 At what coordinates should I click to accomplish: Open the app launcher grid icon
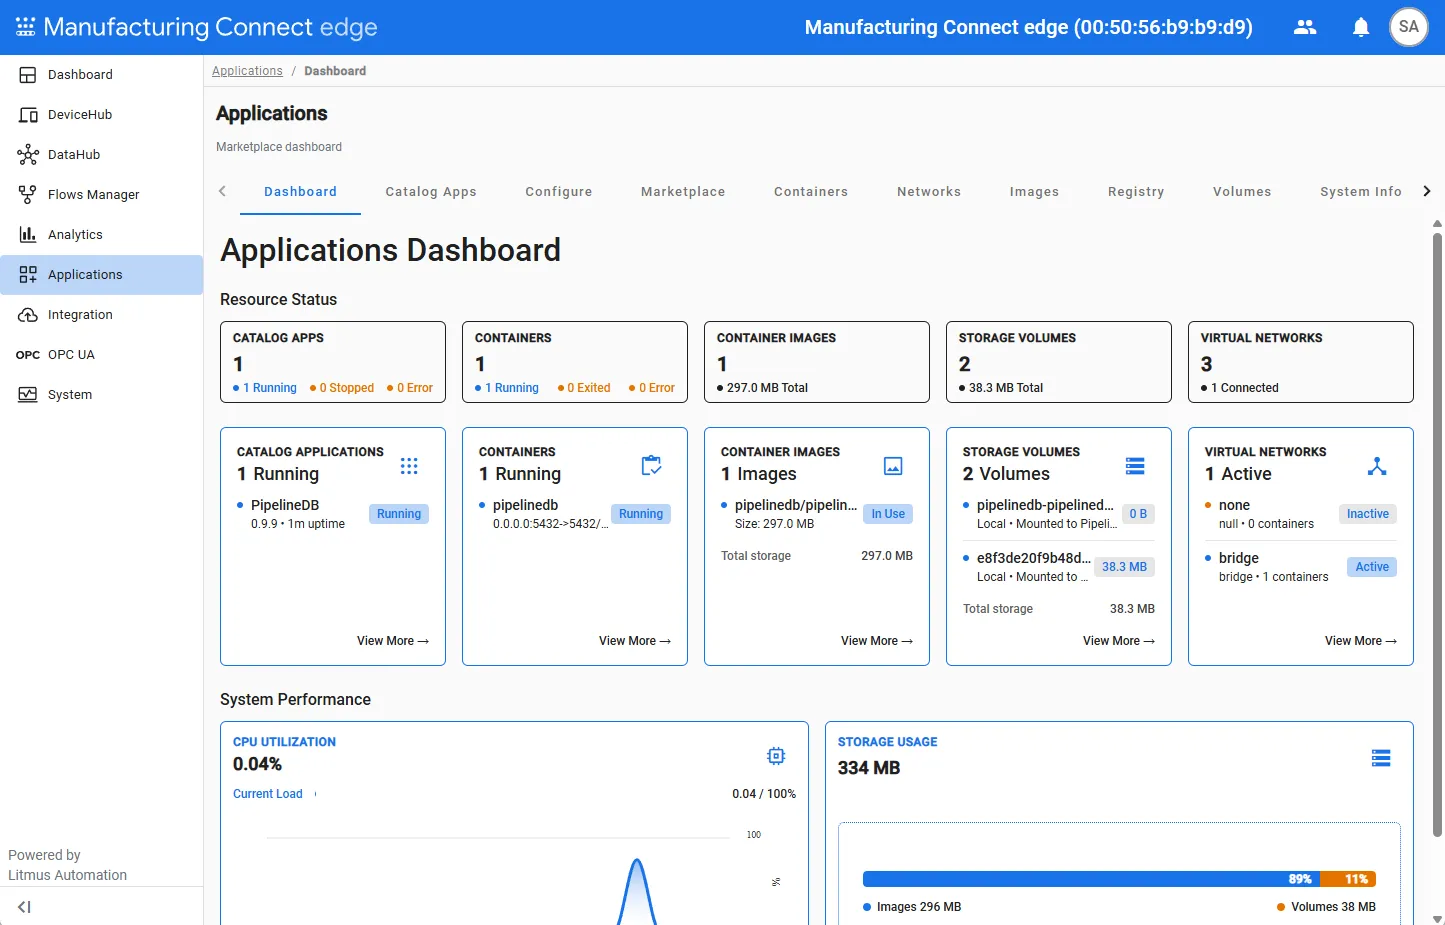[26, 27]
